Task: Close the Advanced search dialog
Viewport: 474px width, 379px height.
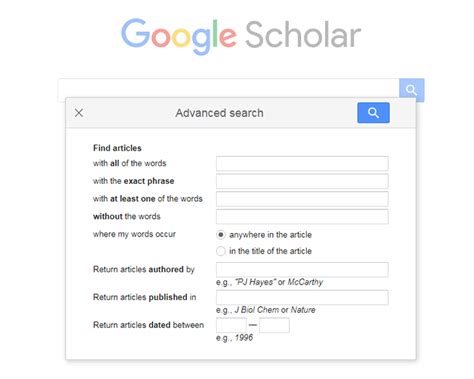Action: tap(79, 113)
